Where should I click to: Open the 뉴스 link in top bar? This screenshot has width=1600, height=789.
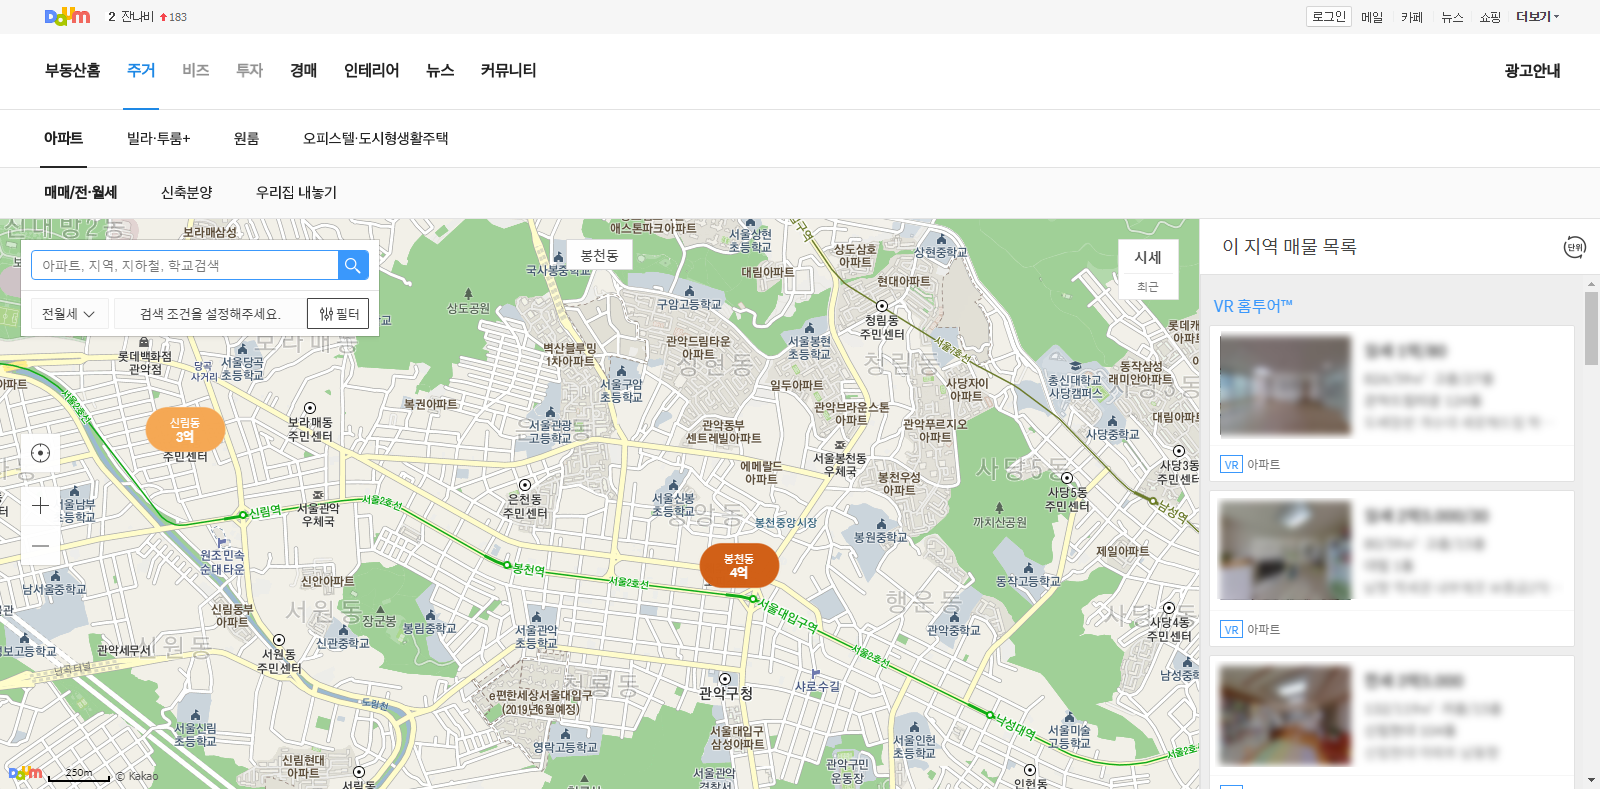[x=1452, y=17]
